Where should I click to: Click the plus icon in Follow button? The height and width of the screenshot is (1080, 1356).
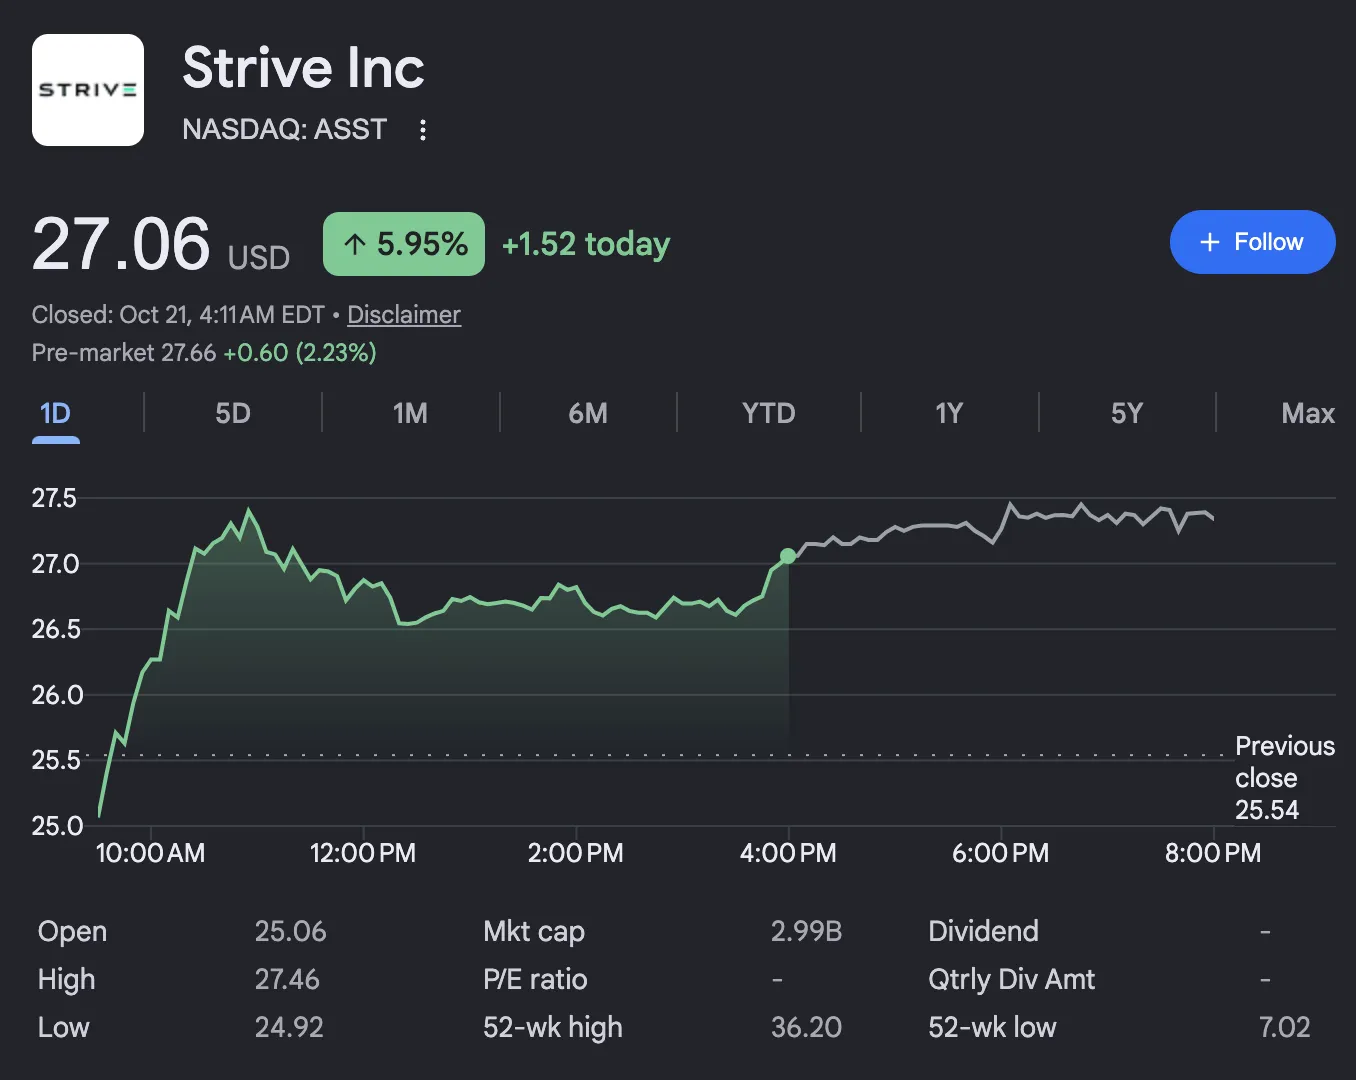(1209, 242)
